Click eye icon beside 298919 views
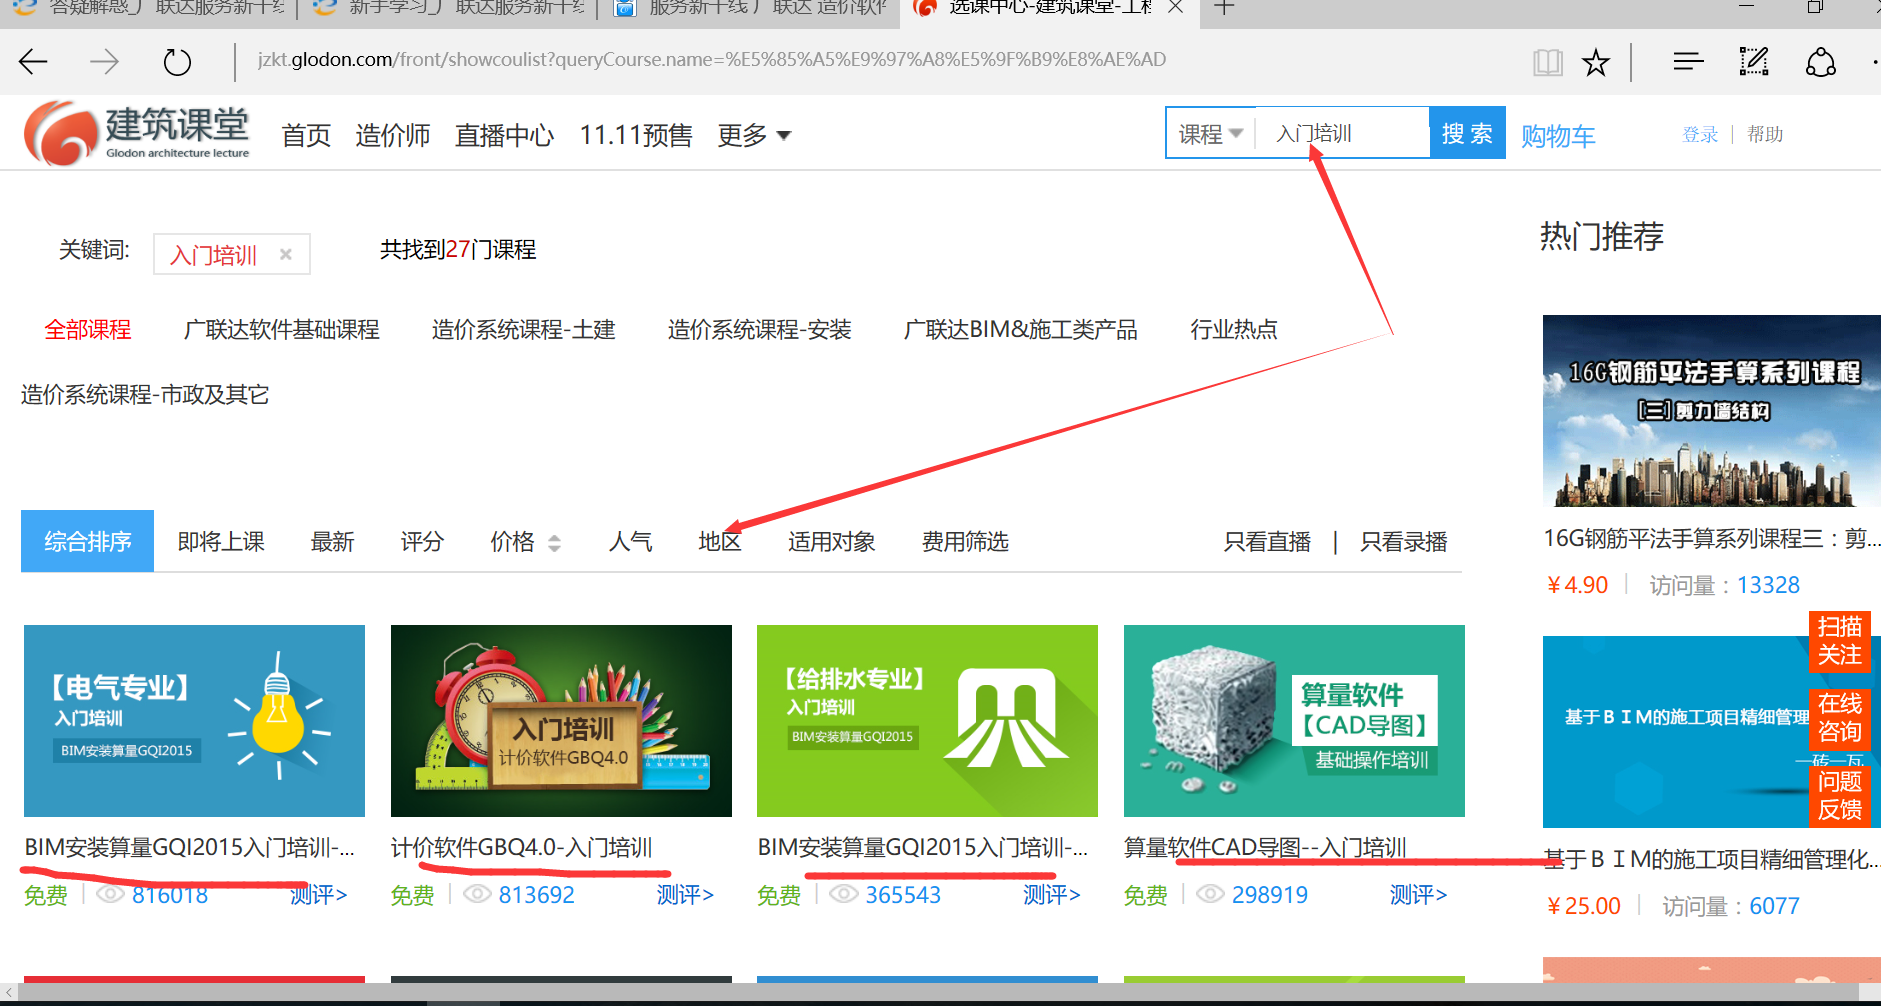Viewport: 1881px width, 1006px height. (1211, 894)
